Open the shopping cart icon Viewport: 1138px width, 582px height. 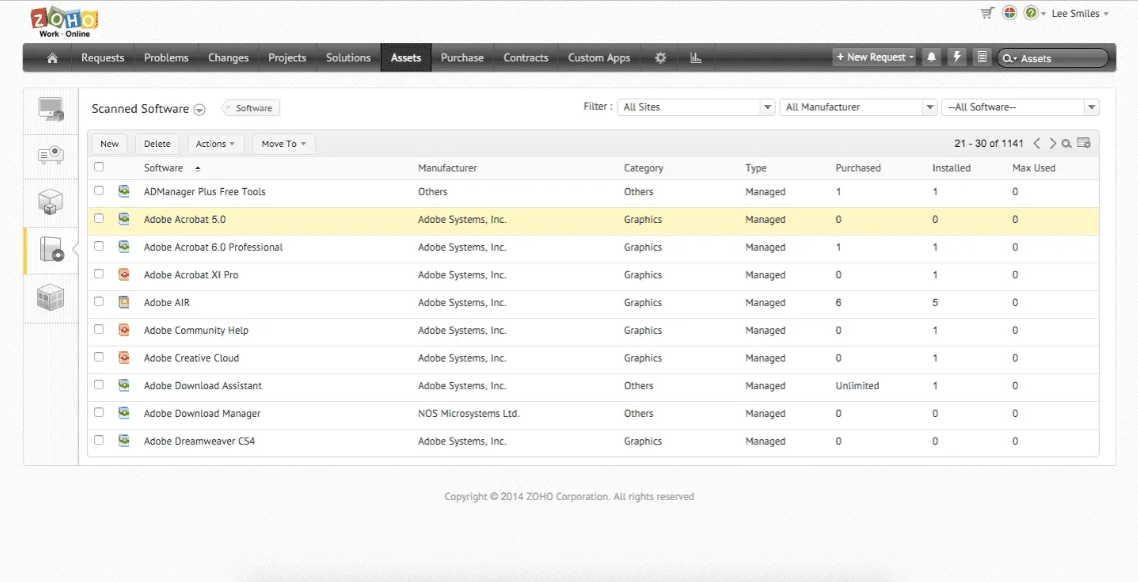click(x=987, y=13)
